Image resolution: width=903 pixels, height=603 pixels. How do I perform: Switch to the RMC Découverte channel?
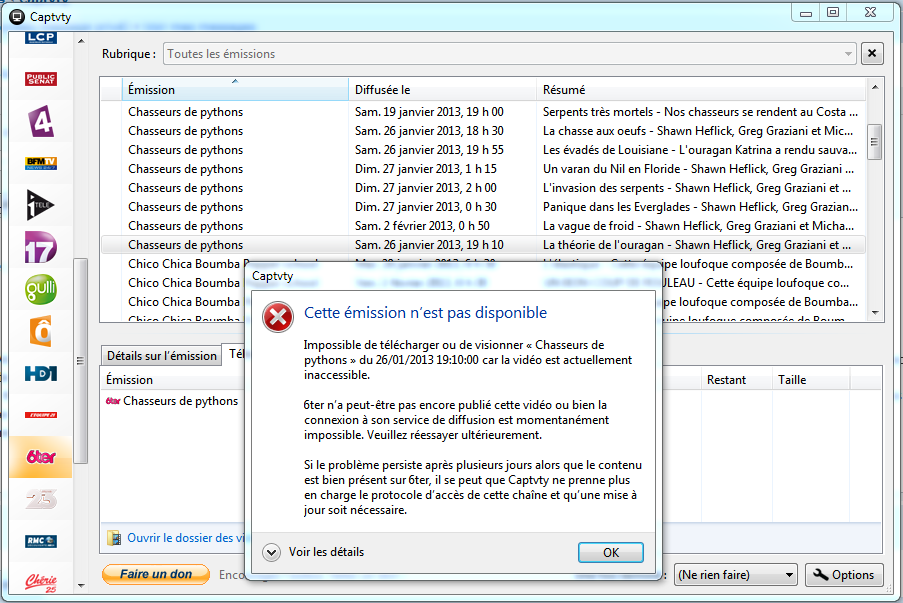click(x=40, y=540)
